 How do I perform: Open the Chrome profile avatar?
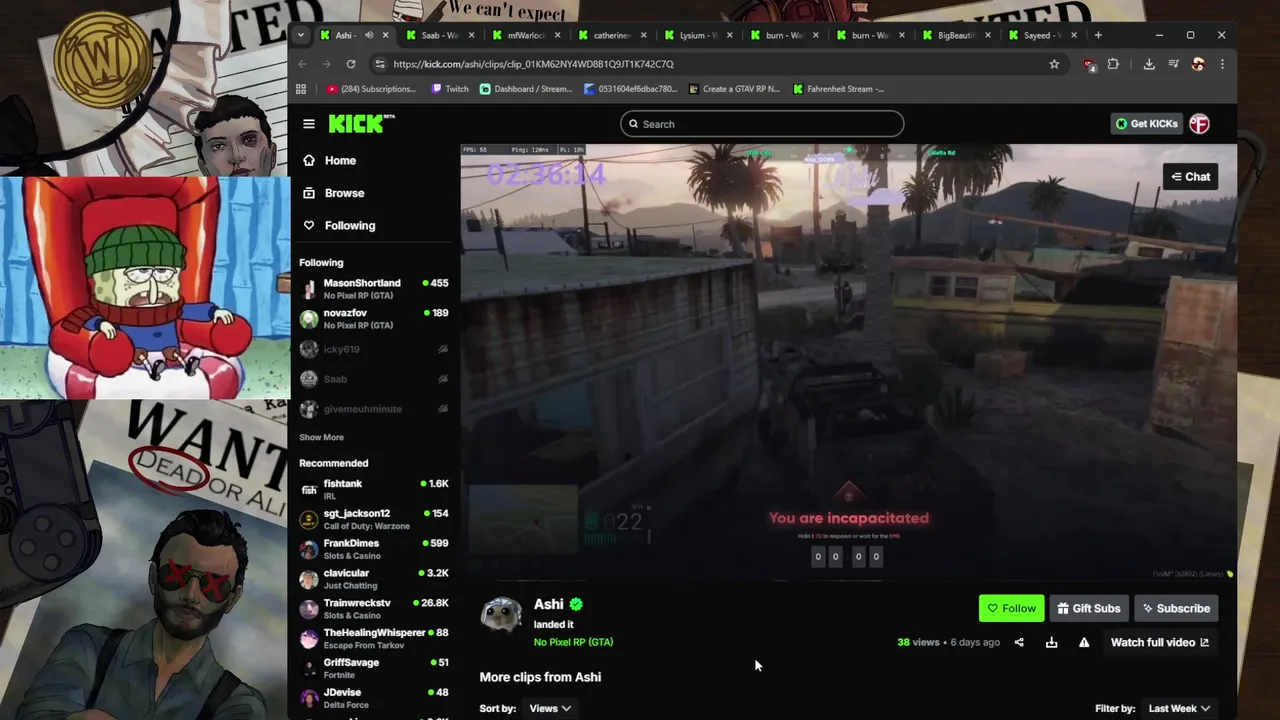point(1198,64)
